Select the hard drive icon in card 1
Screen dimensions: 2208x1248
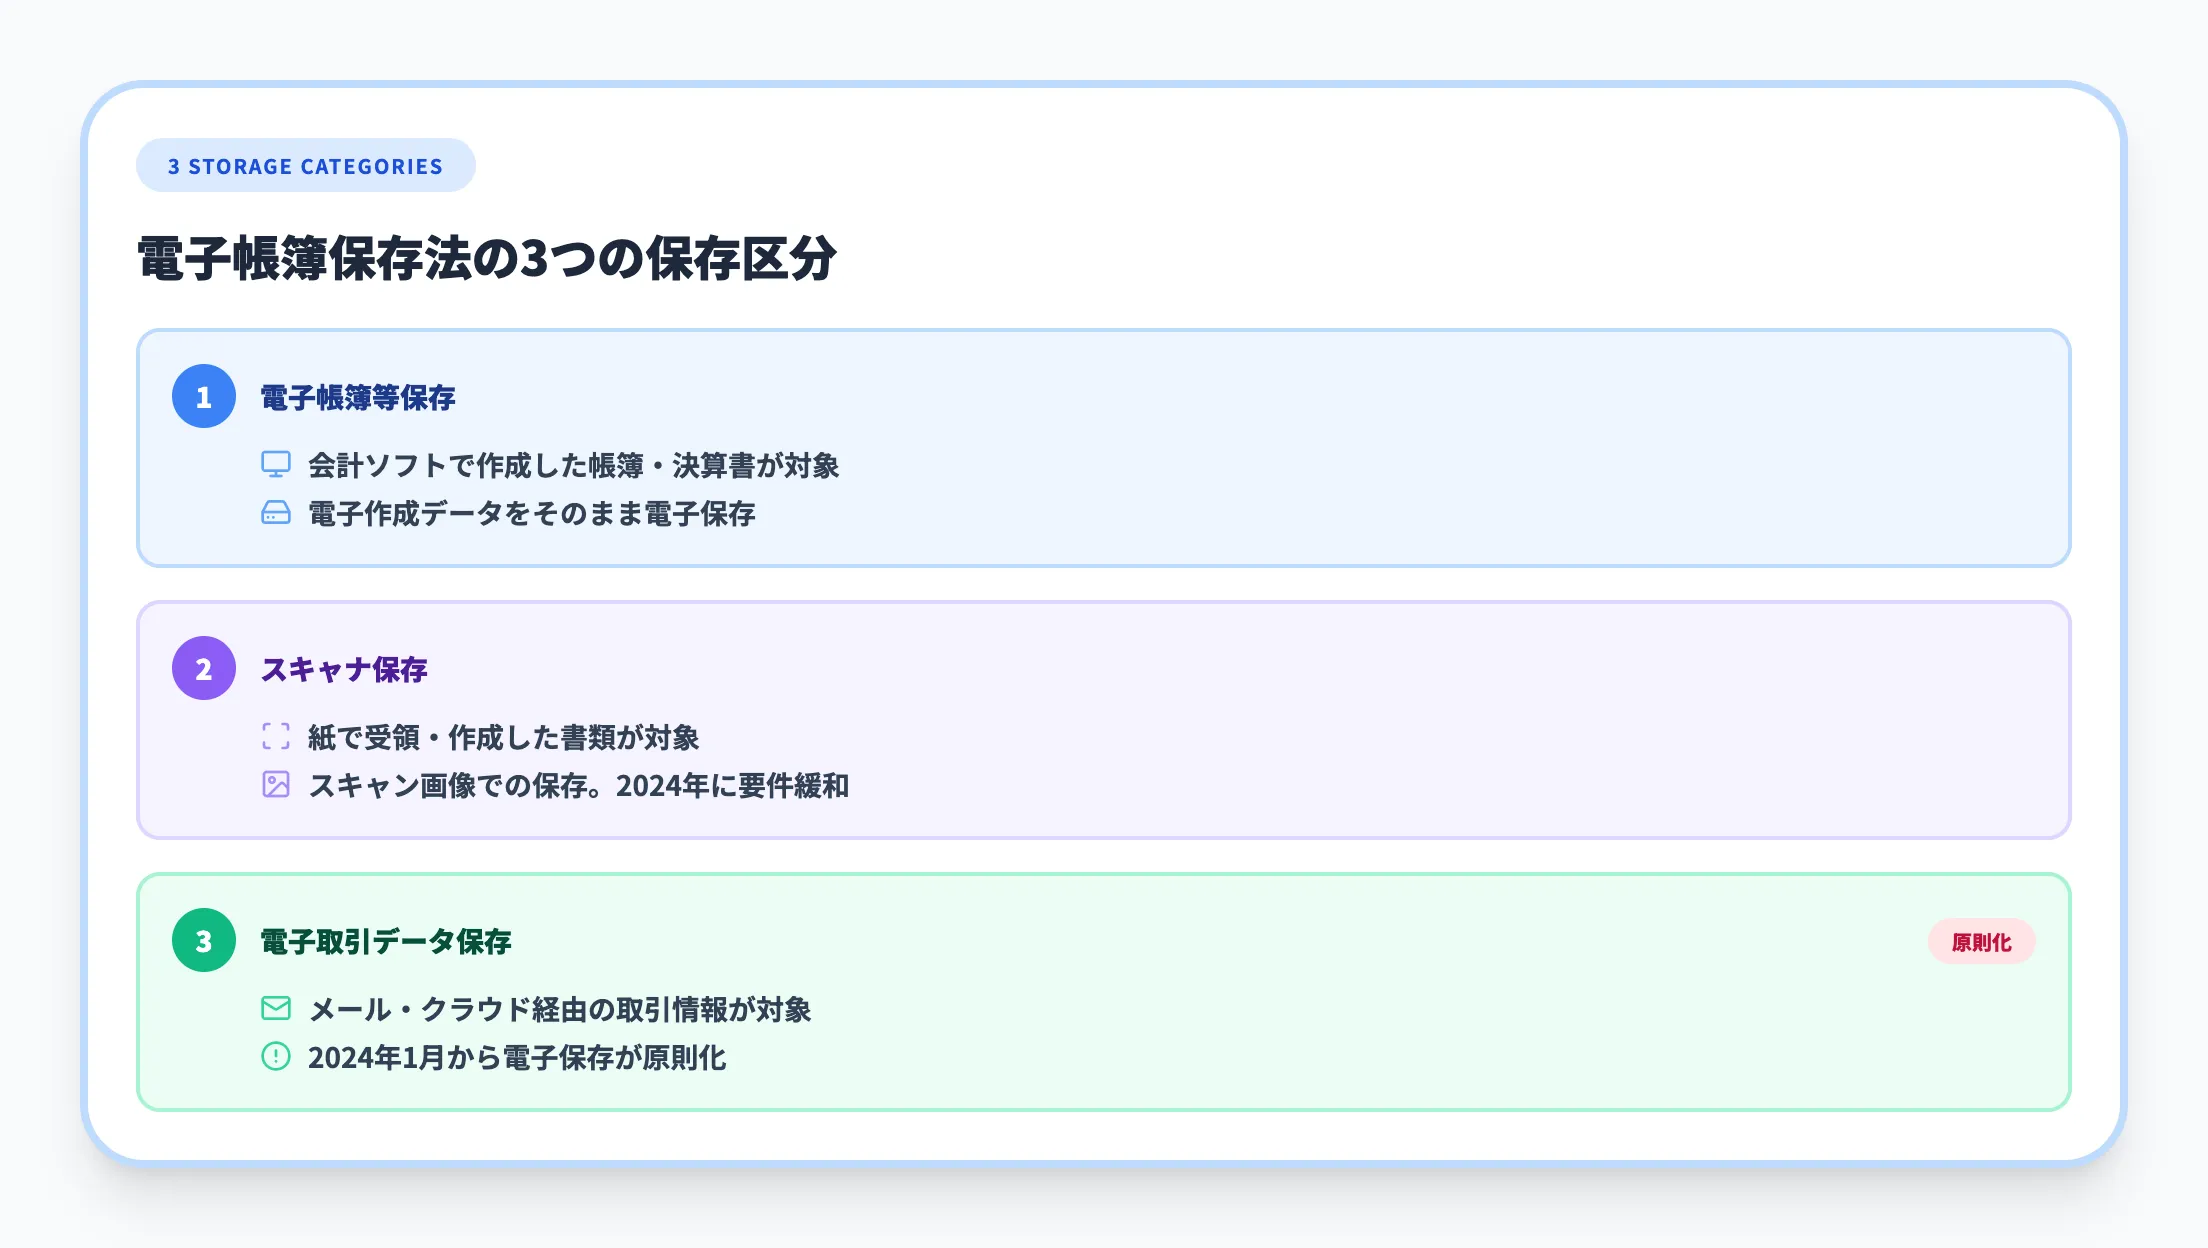click(x=274, y=514)
